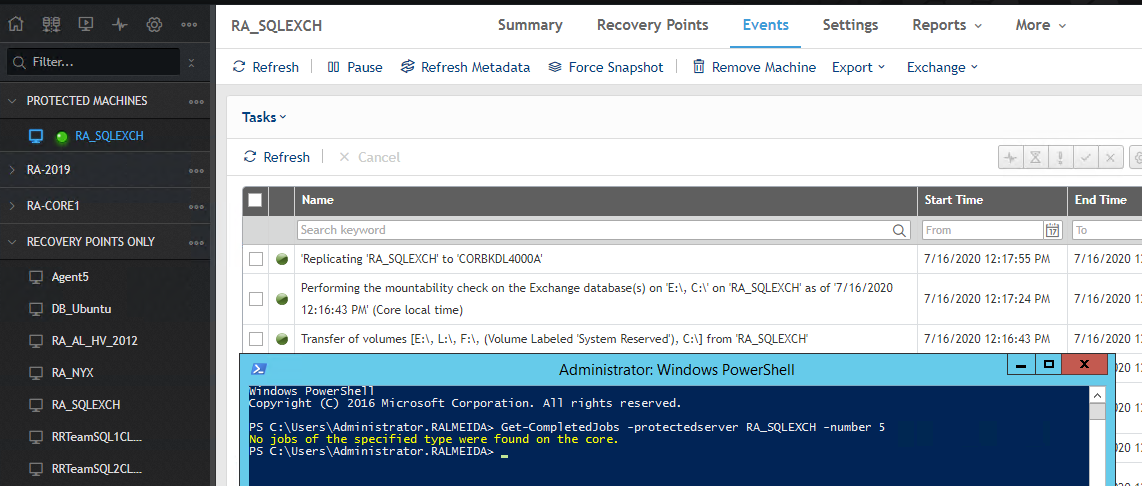
Task: Collapse the Recovery Points Only section
Action: point(12,242)
